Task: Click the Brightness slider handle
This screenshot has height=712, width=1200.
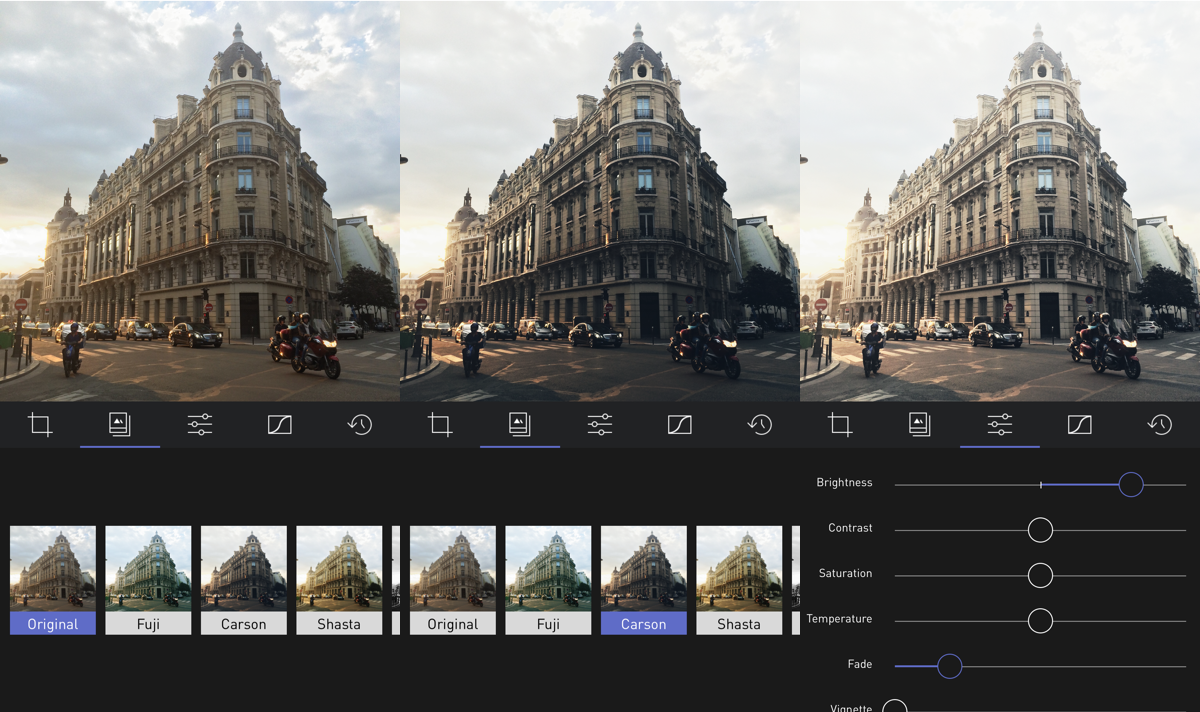Action: [1131, 485]
